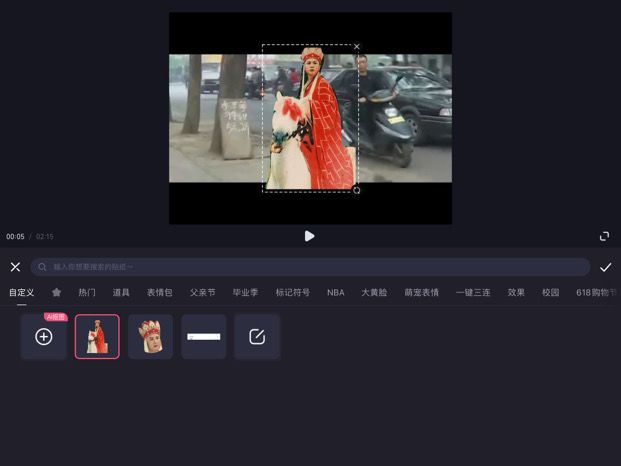Click the sticker overlay in preview
The height and width of the screenshot is (466, 621).
[310, 118]
